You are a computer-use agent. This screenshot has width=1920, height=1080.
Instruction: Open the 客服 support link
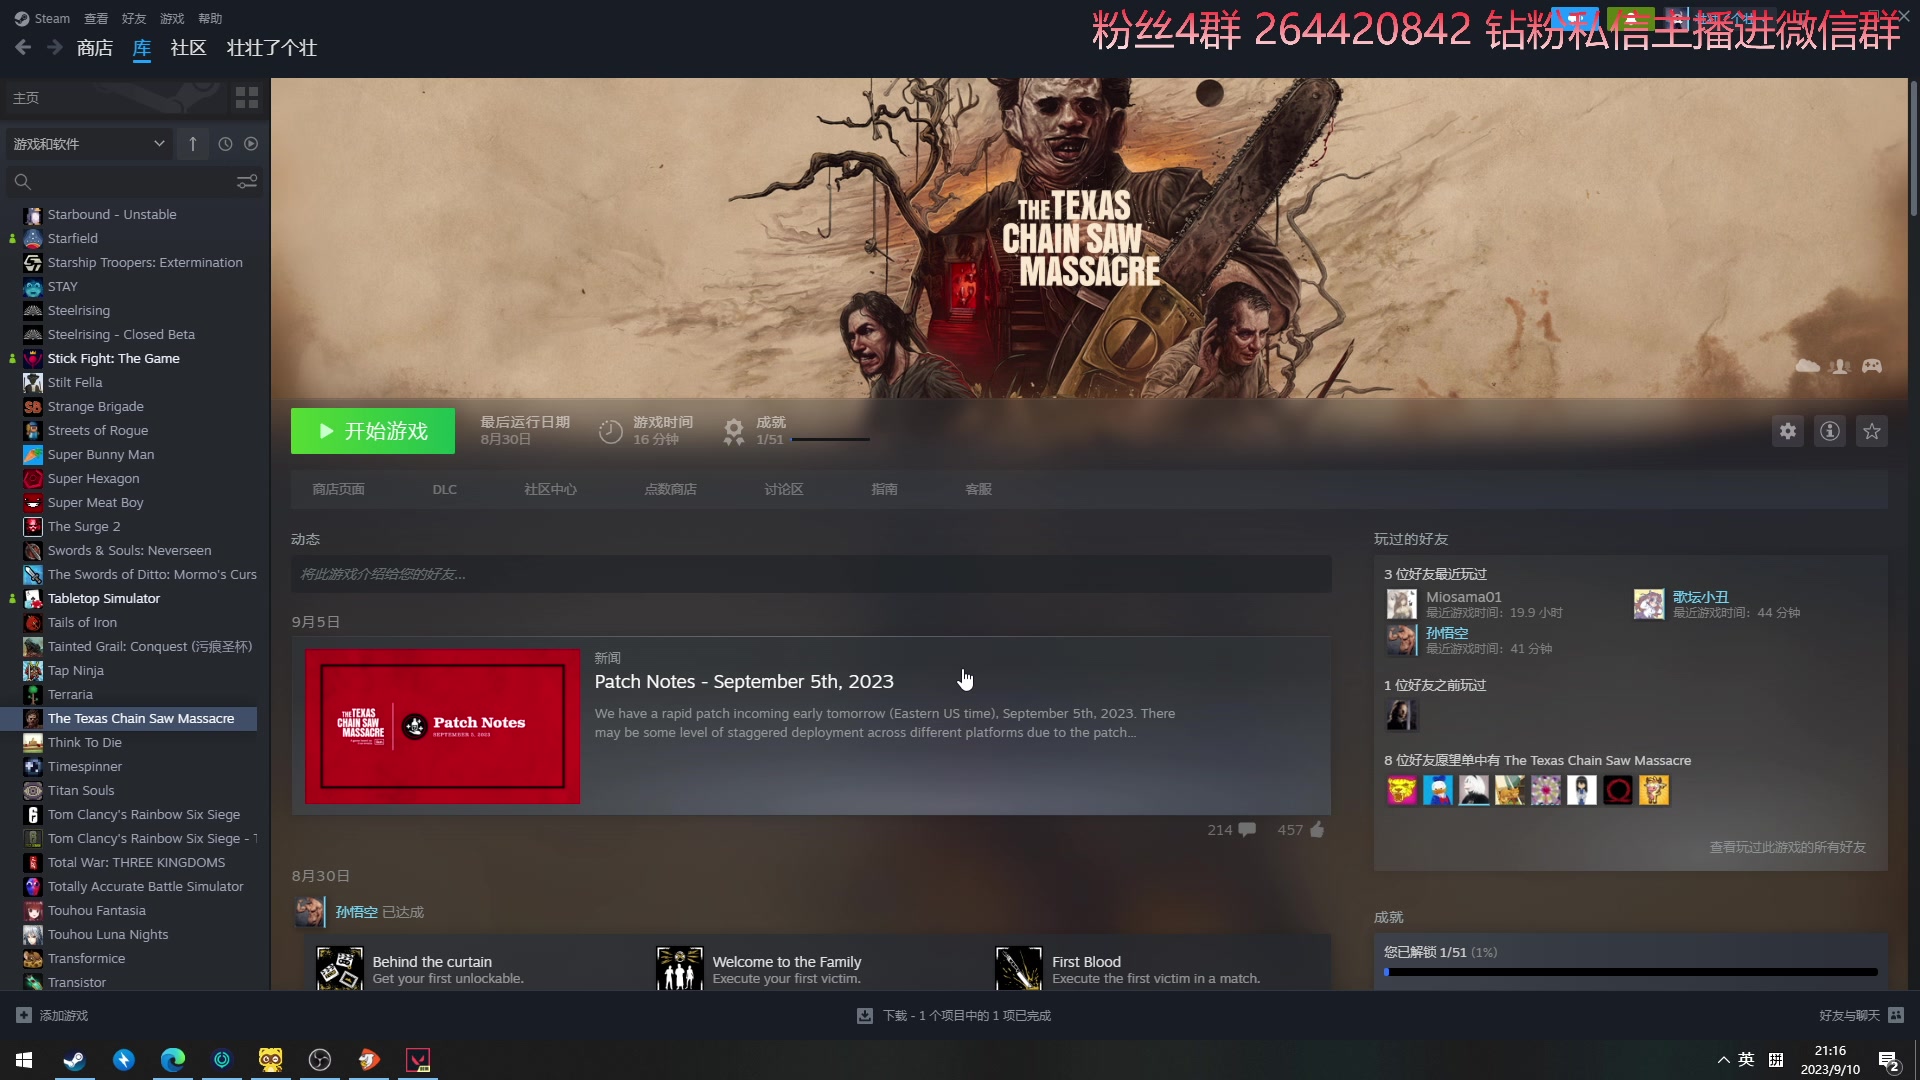tap(978, 489)
